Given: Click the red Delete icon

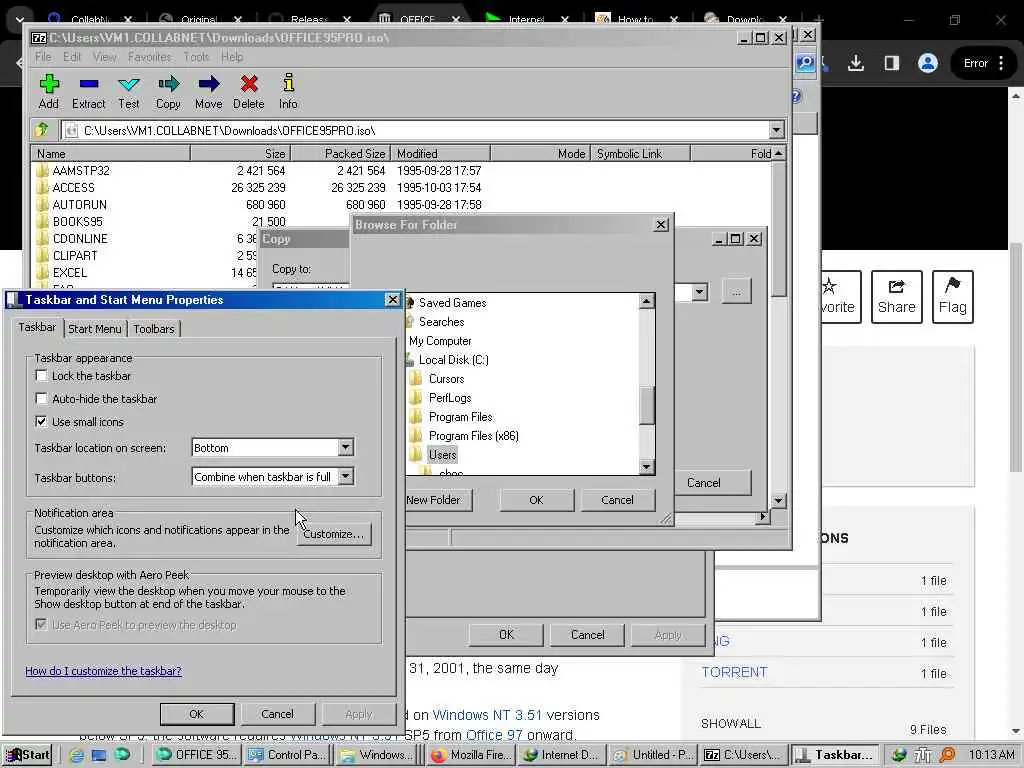Looking at the screenshot, I should pos(249,84).
